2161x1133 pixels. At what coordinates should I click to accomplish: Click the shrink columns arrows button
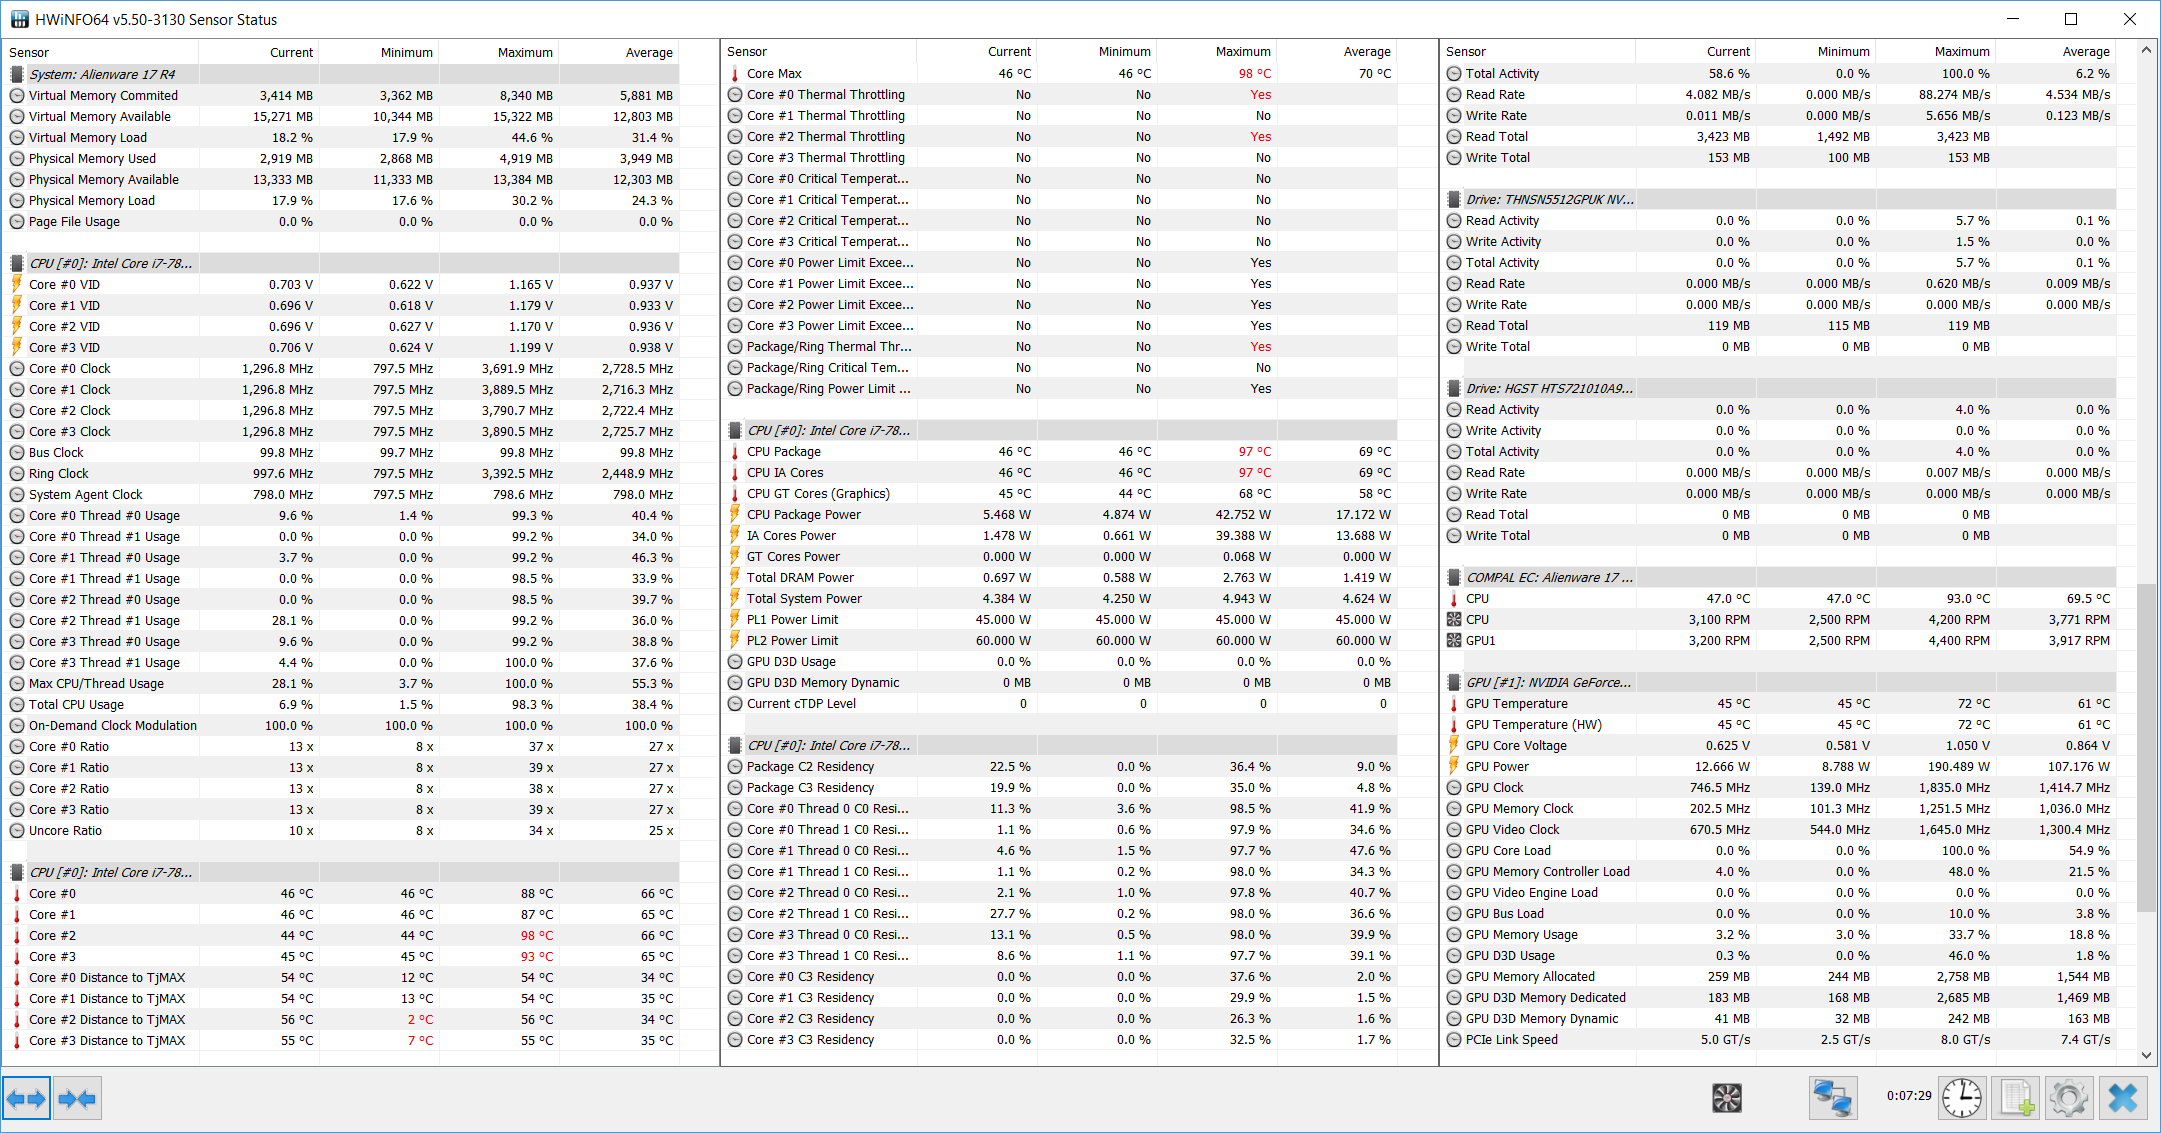pyautogui.click(x=77, y=1098)
